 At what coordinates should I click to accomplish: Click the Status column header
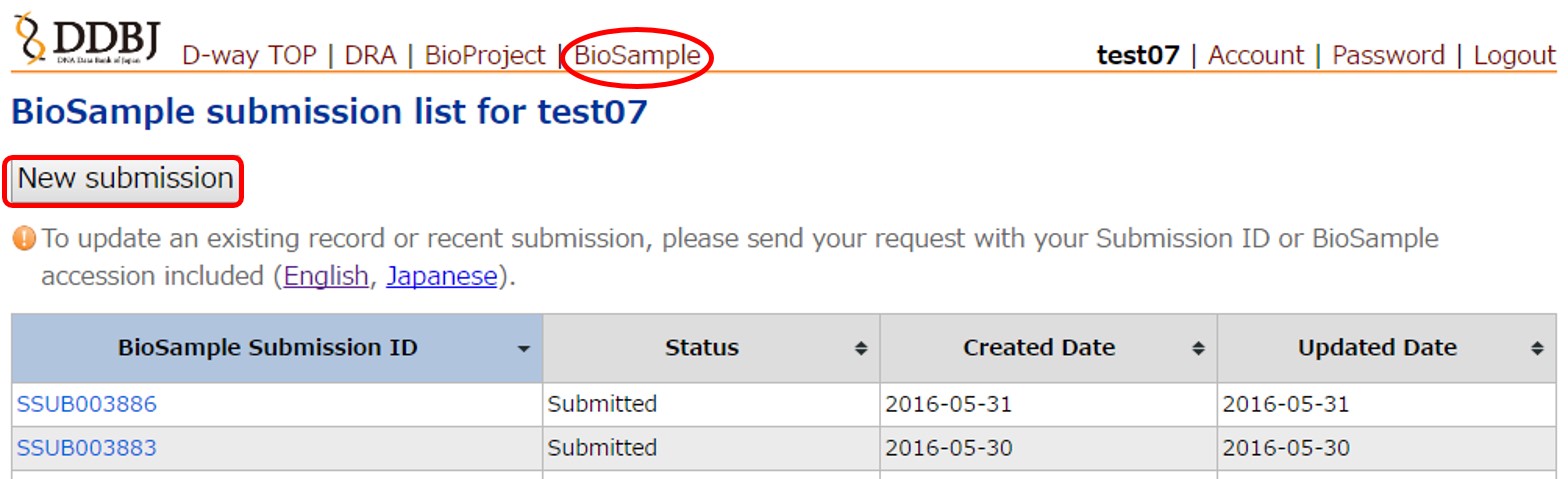click(x=701, y=349)
